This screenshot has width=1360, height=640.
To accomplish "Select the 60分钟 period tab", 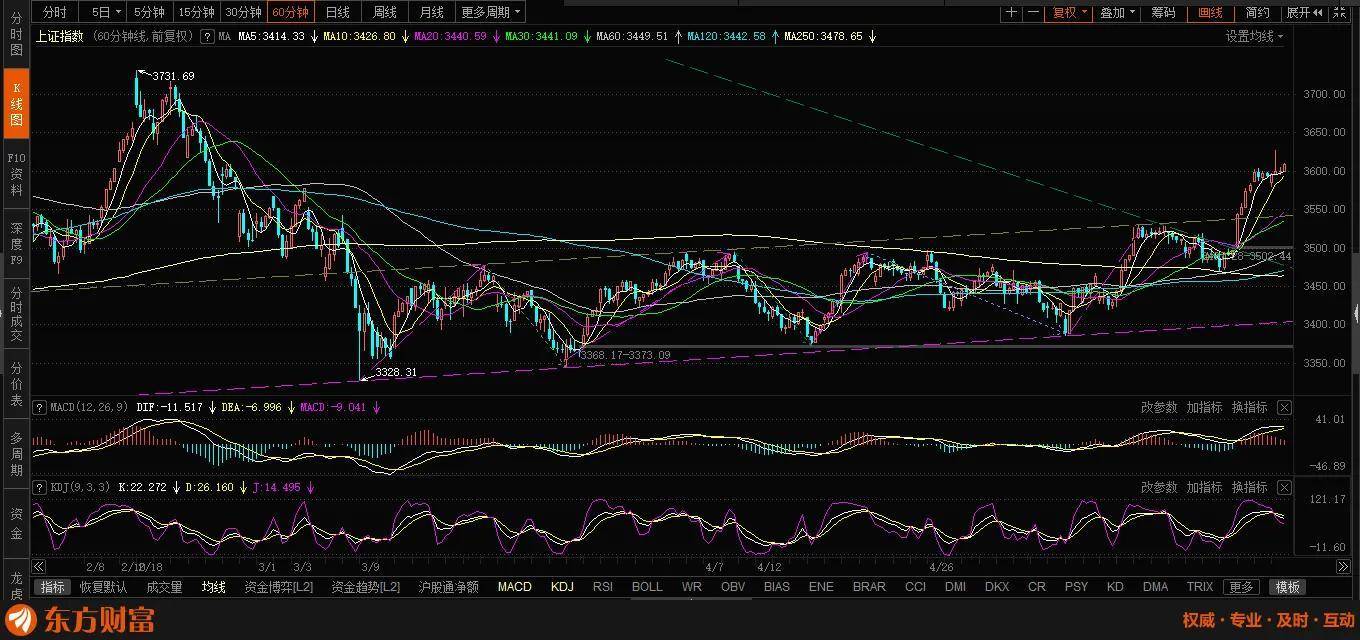I will point(291,12).
